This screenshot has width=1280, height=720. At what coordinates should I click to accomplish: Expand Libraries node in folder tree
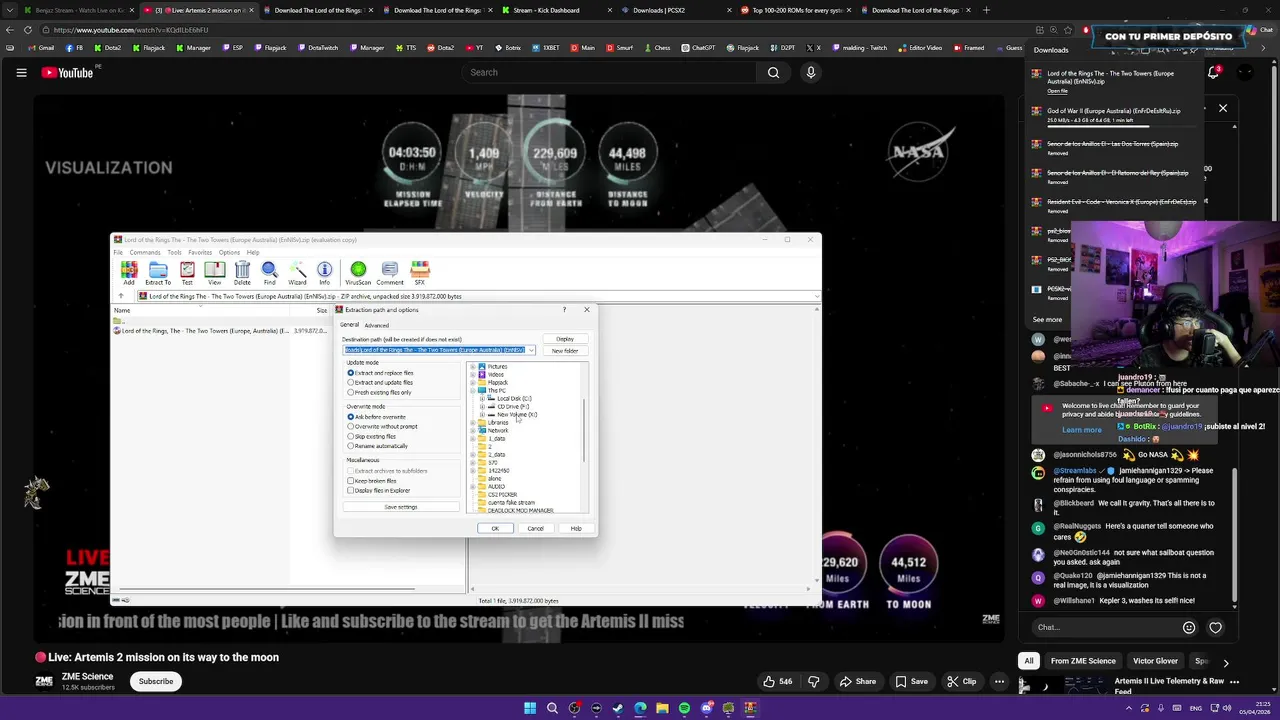tap(473, 423)
